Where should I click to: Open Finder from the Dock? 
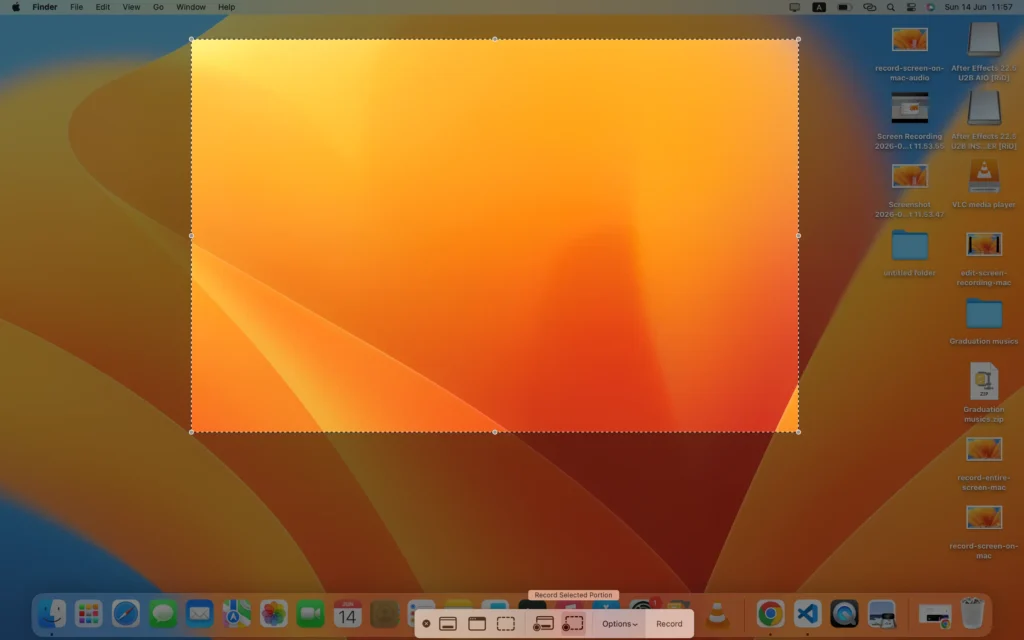[52, 614]
